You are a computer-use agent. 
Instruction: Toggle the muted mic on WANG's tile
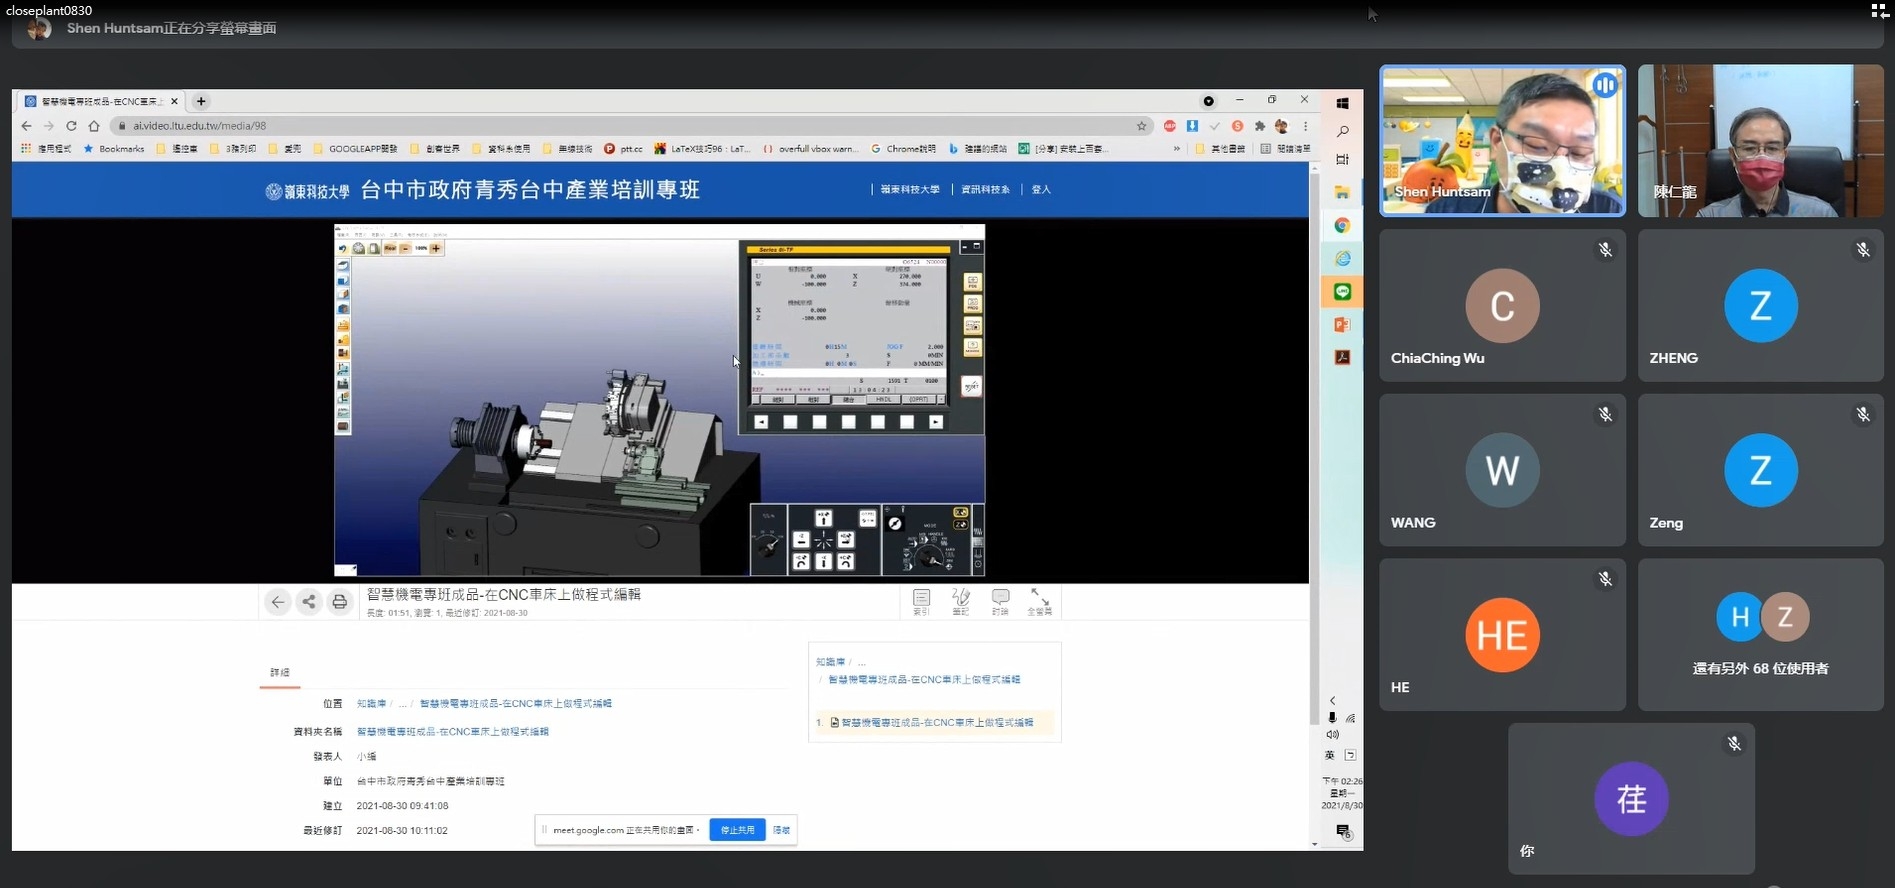(x=1605, y=414)
